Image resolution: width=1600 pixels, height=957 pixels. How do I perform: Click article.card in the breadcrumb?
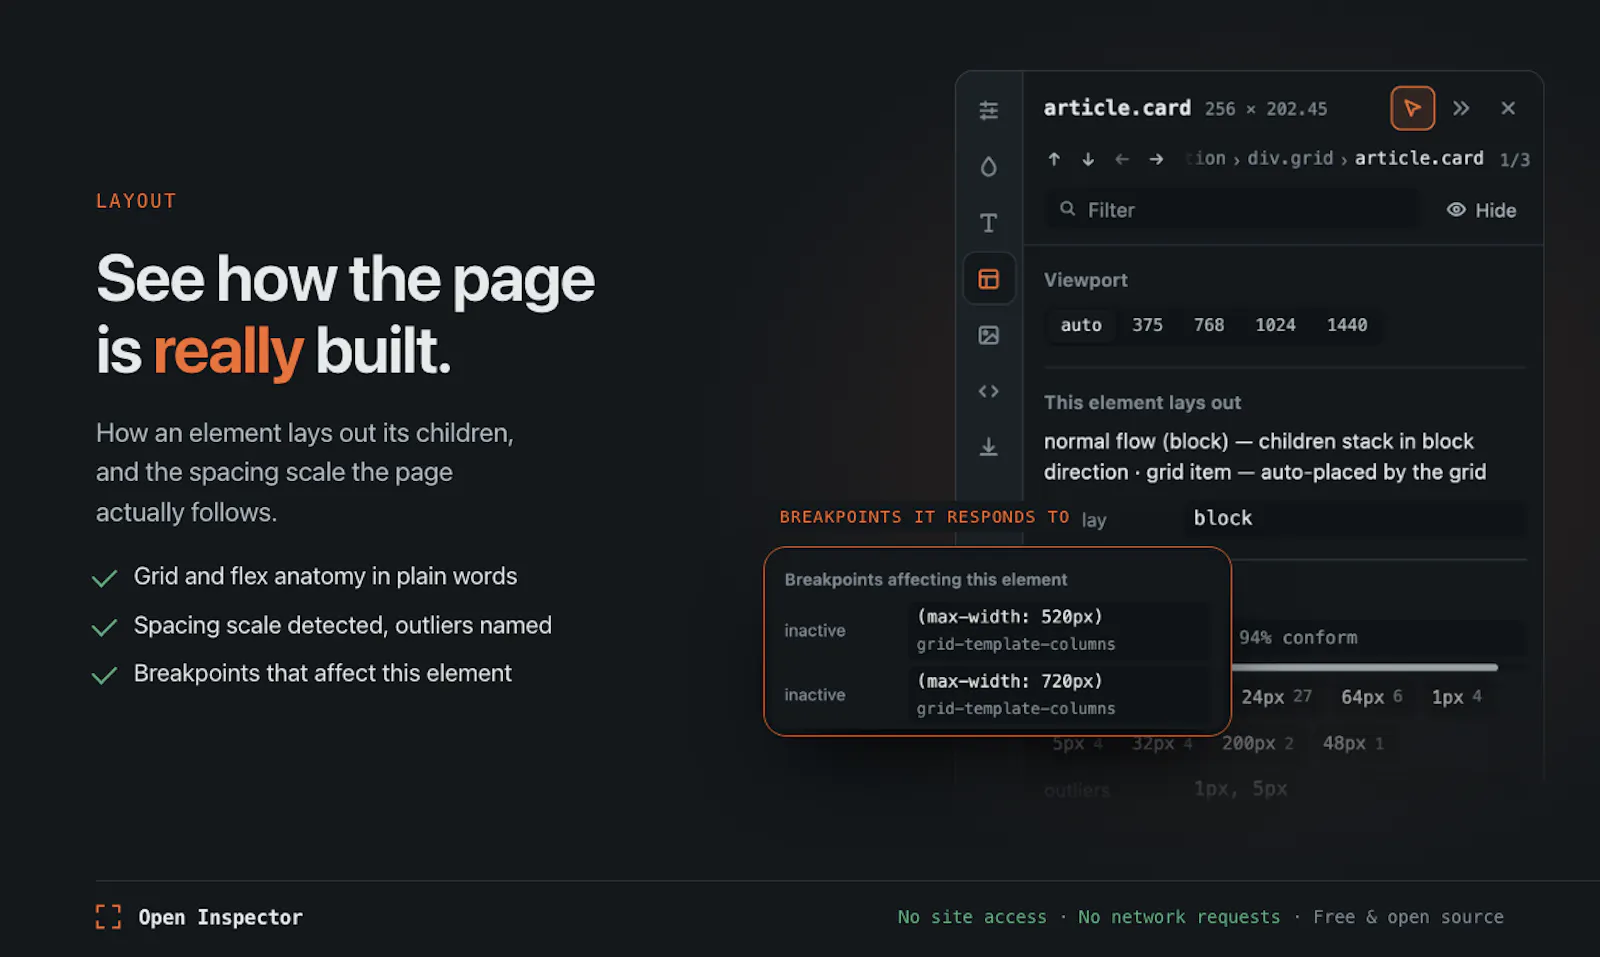coord(1419,158)
